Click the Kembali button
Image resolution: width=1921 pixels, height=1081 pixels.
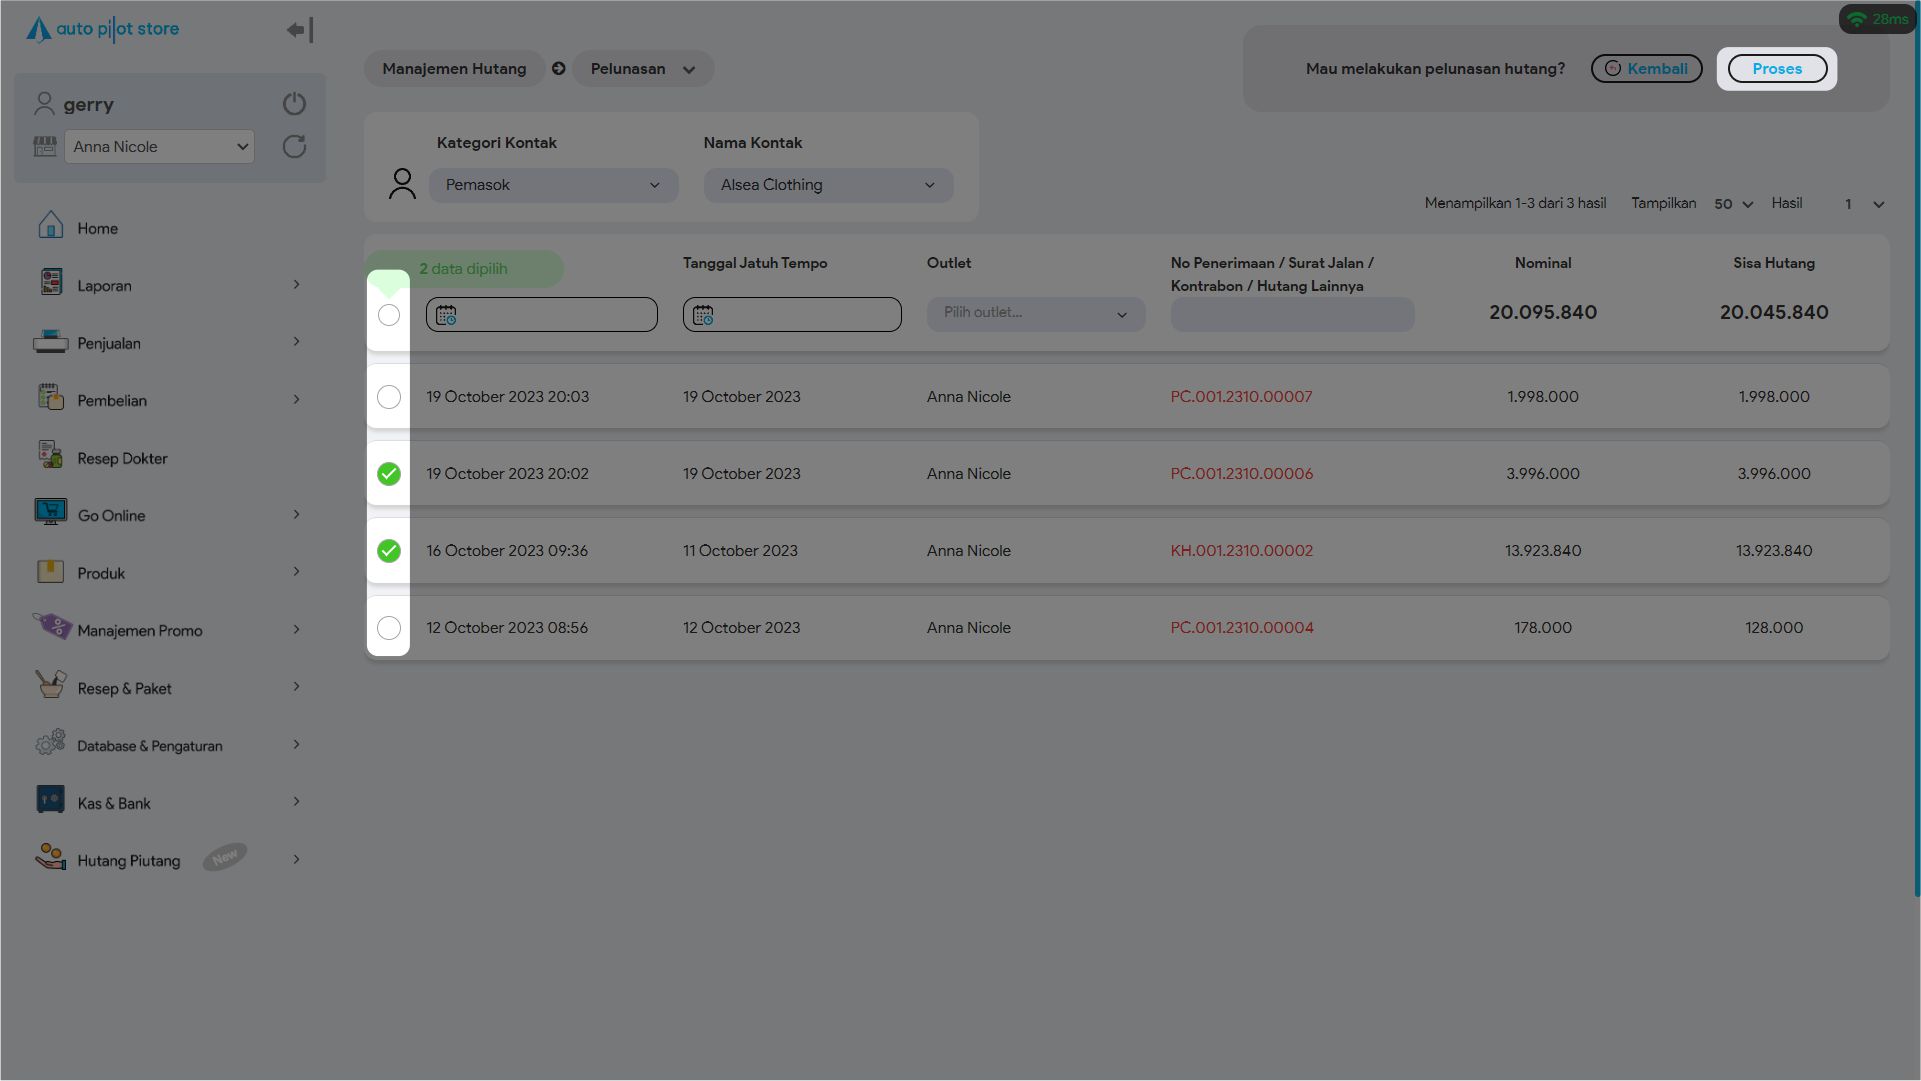click(1646, 69)
